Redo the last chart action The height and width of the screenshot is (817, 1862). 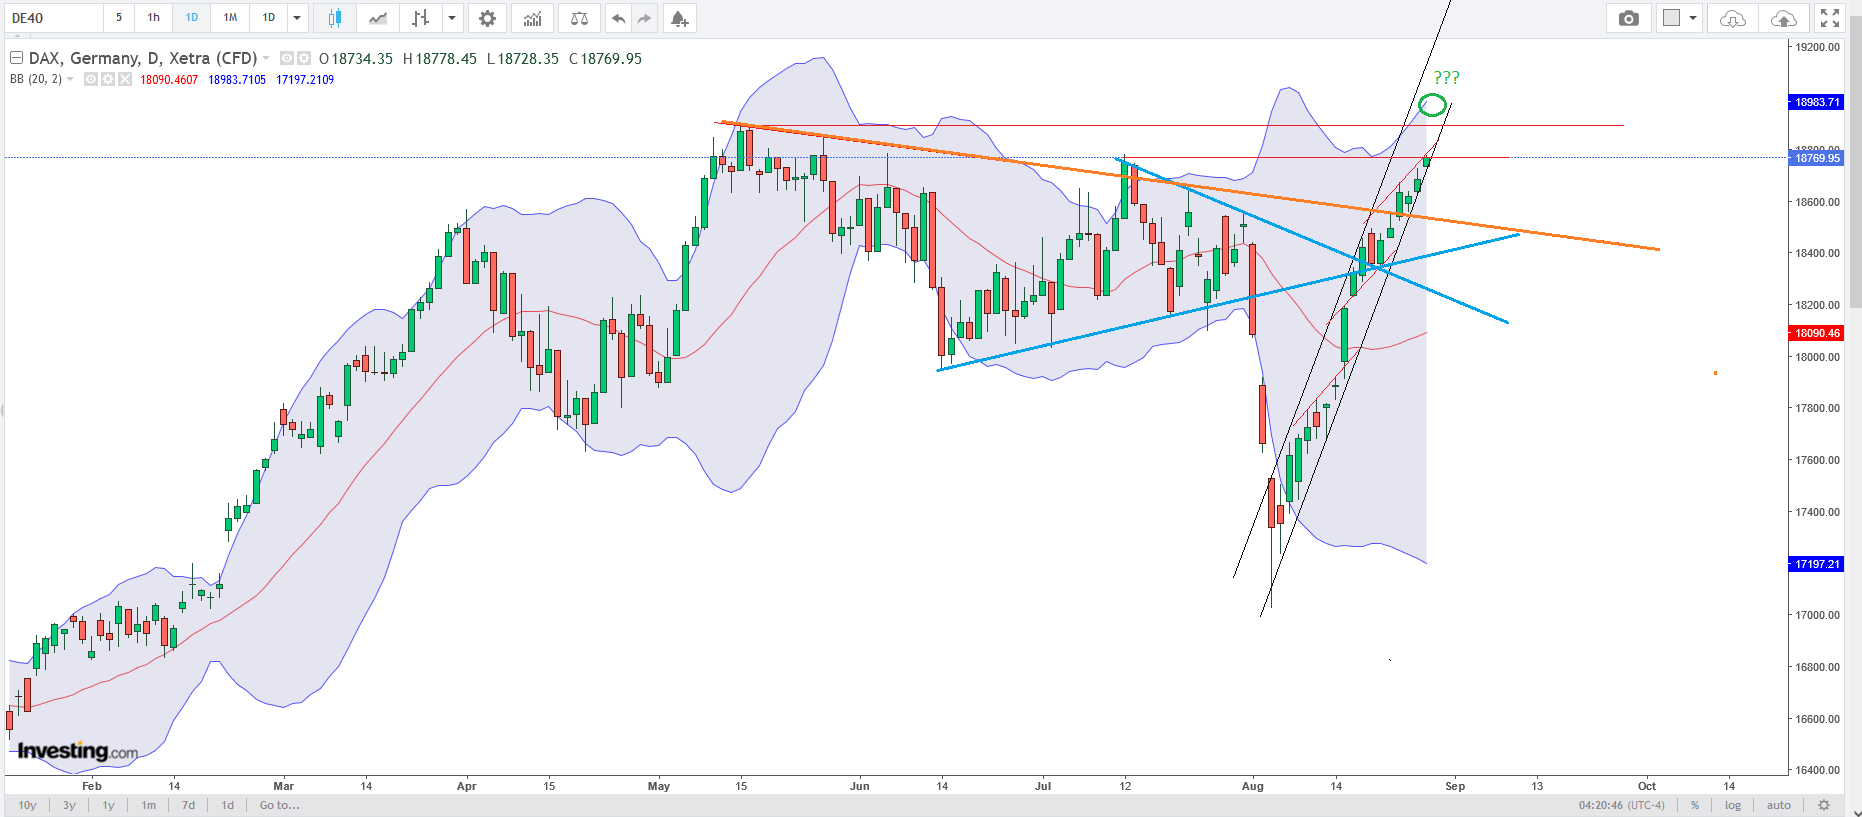click(644, 18)
